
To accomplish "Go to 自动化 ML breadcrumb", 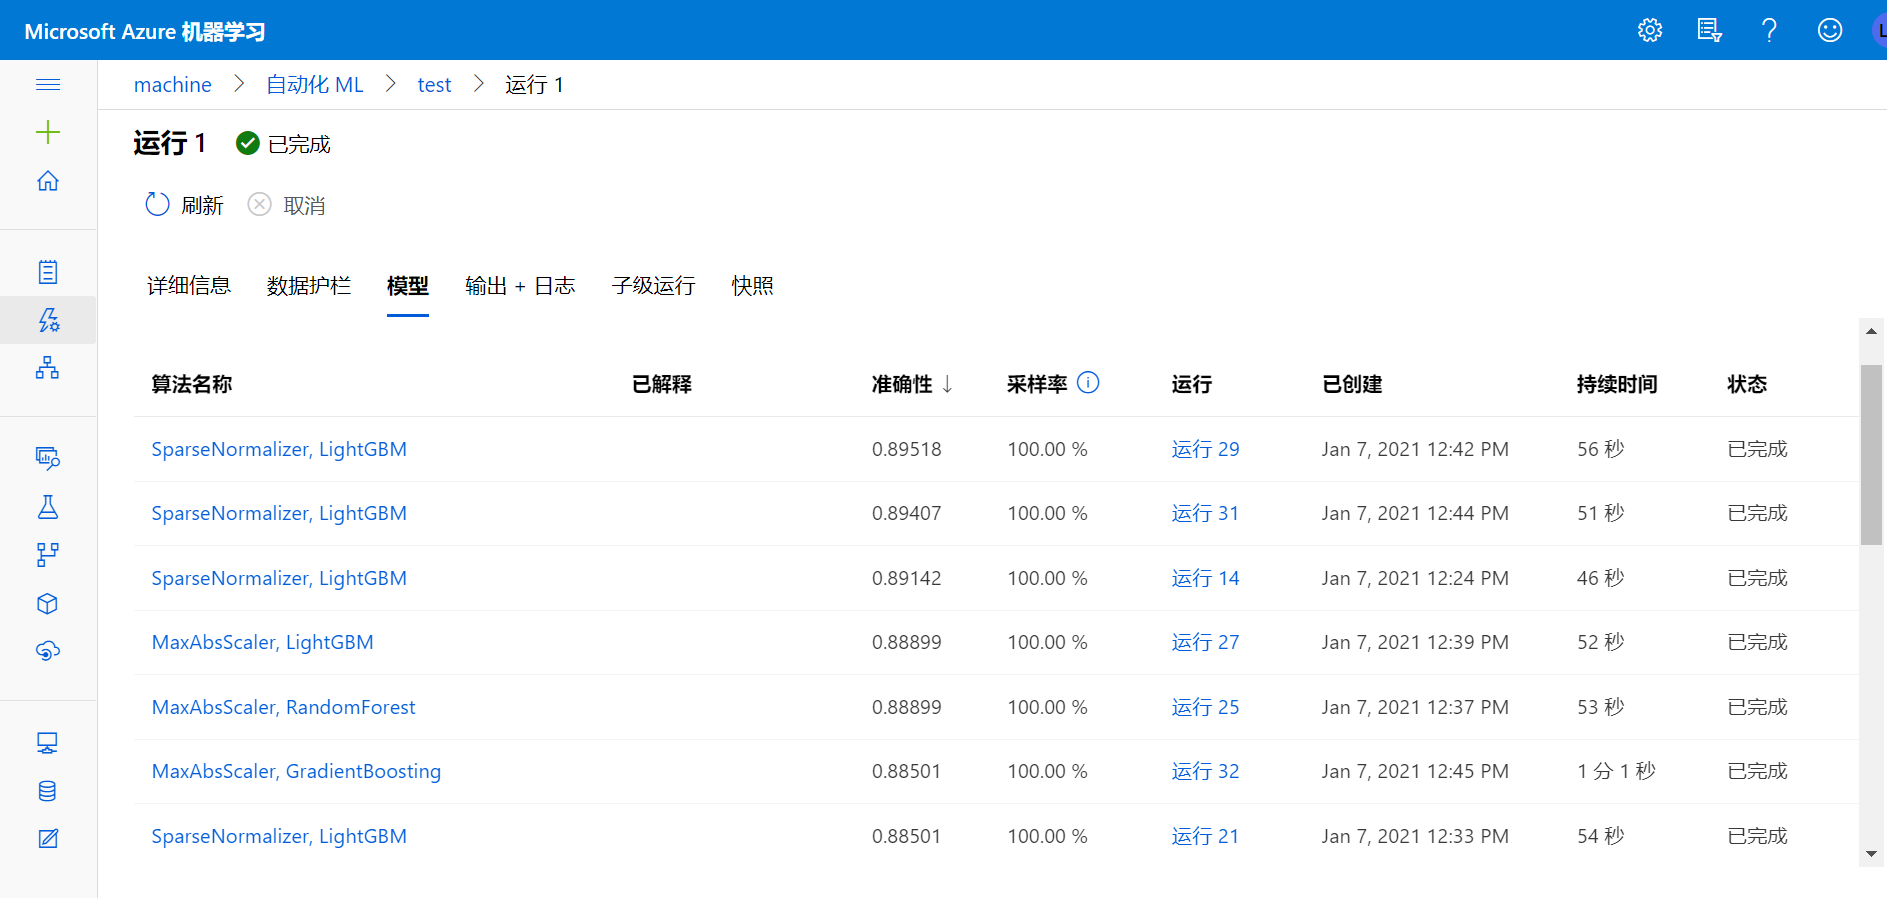I will point(314,85).
